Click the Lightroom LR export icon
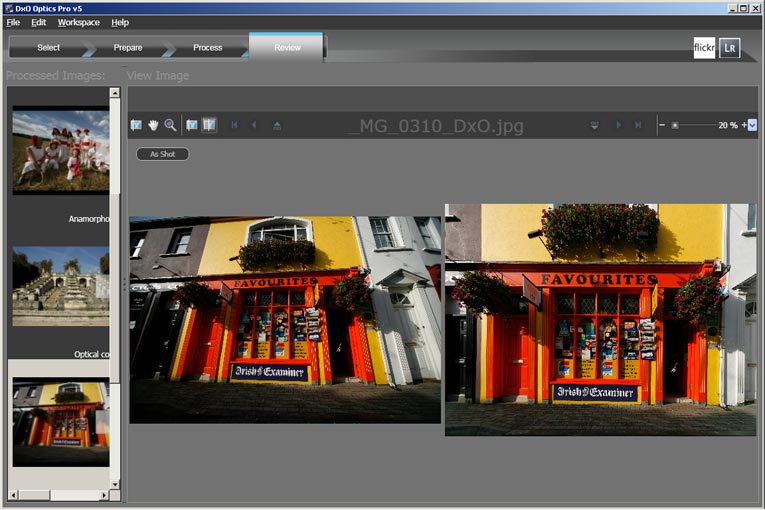The height and width of the screenshot is (510, 765). point(730,48)
